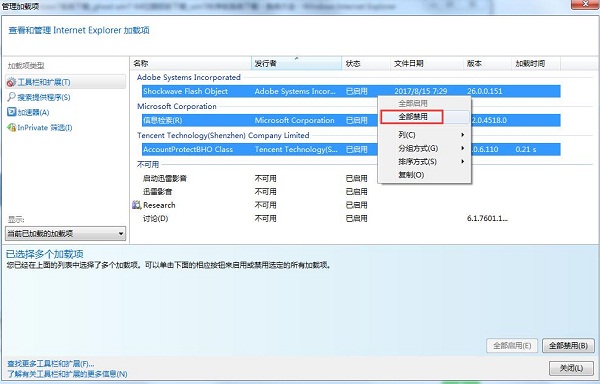Image resolution: width=600 pixels, height=384 pixels.
Task: Select the 迅雷影音 add-on
Action: tap(157, 192)
